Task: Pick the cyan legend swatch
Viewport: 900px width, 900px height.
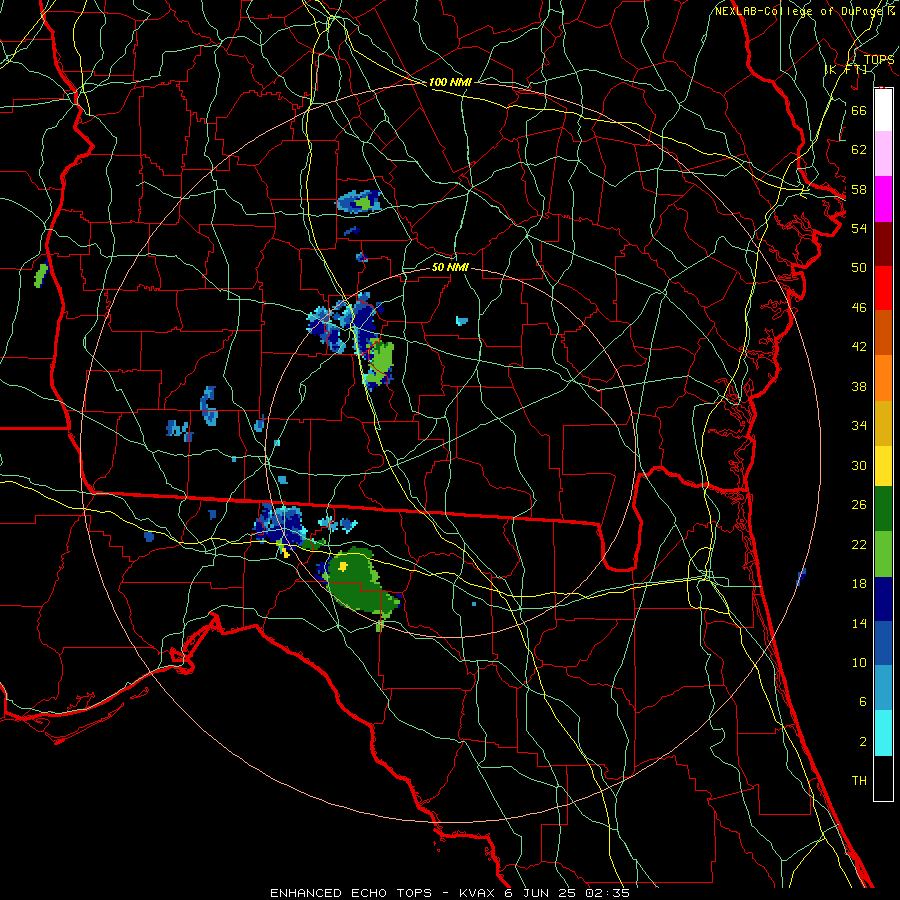Action: [883, 733]
